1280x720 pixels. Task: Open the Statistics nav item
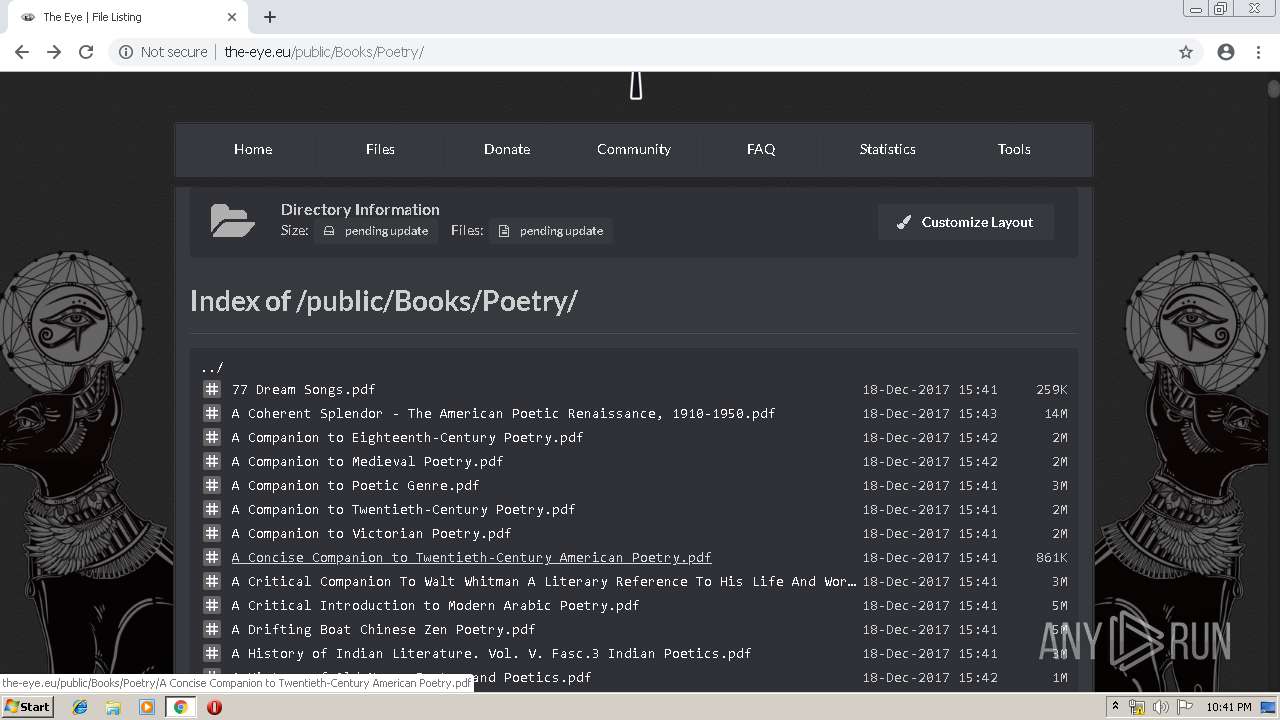point(888,149)
